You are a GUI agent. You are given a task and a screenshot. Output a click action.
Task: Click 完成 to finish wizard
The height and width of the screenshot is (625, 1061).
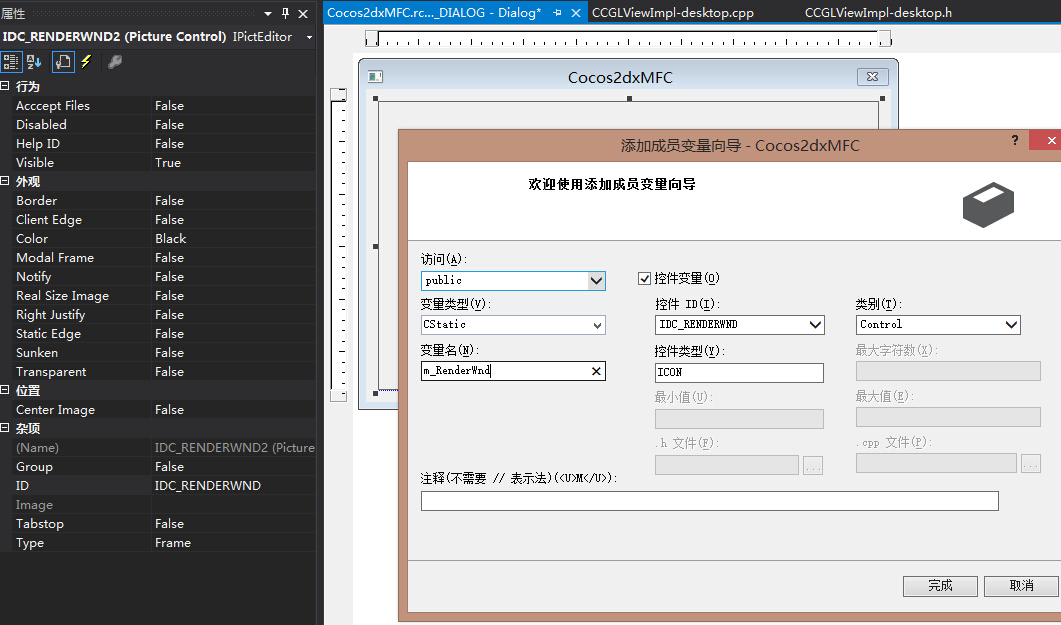[x=940, y=586]
